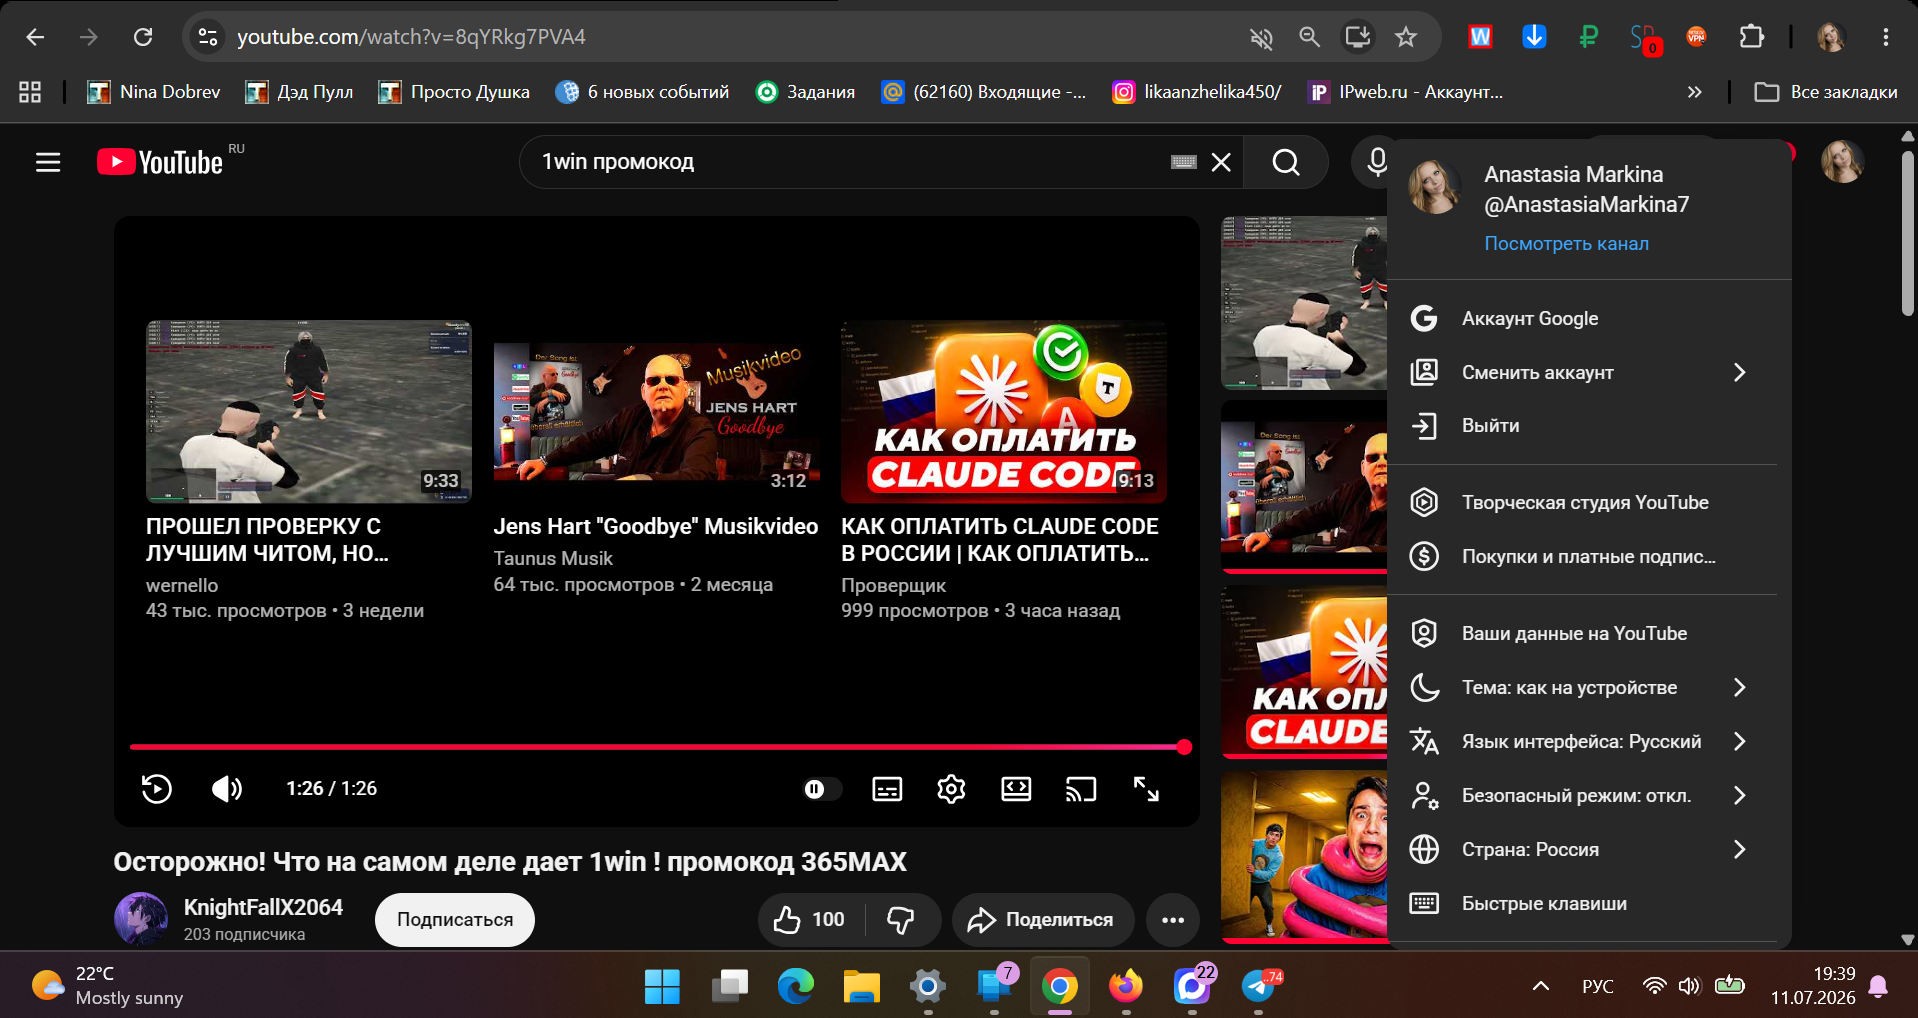Screen dimensions: 1918x1018
Task: Bookmark this page with the star
Action: 1406,37
